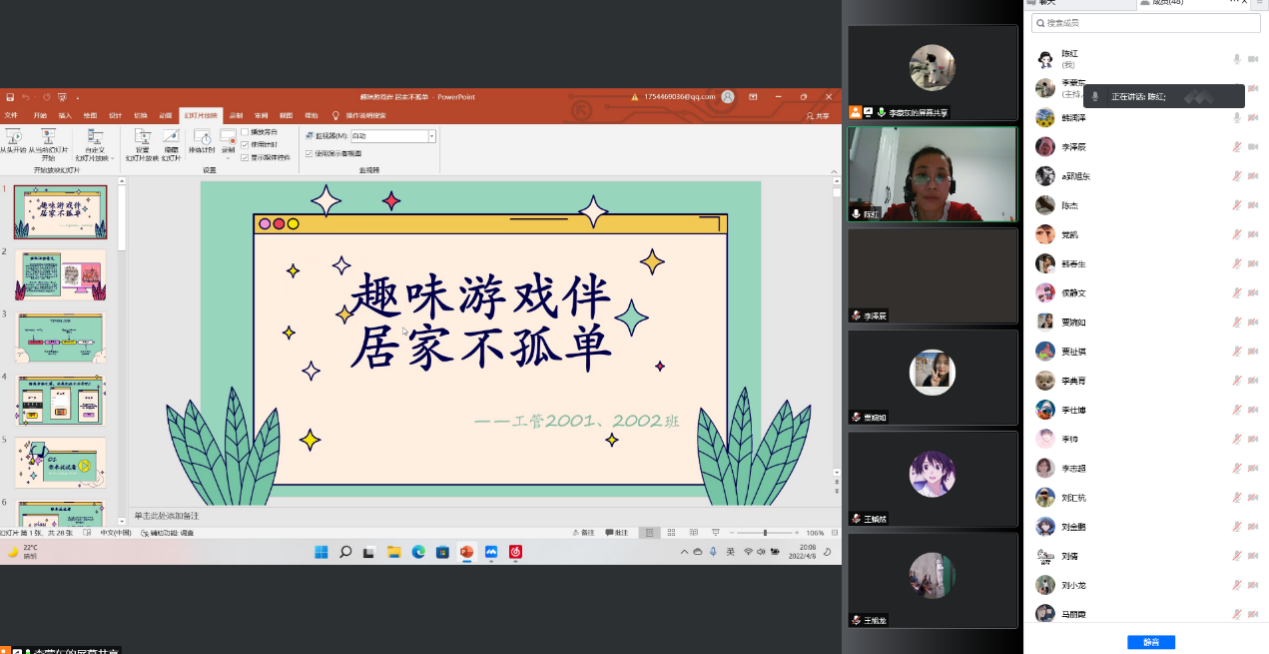This screenshot has width=1269, height=654.
Task: Toggle the Use Timings (使用计时) checkbox
Action: pyautogui.click(x=245, y=144)
